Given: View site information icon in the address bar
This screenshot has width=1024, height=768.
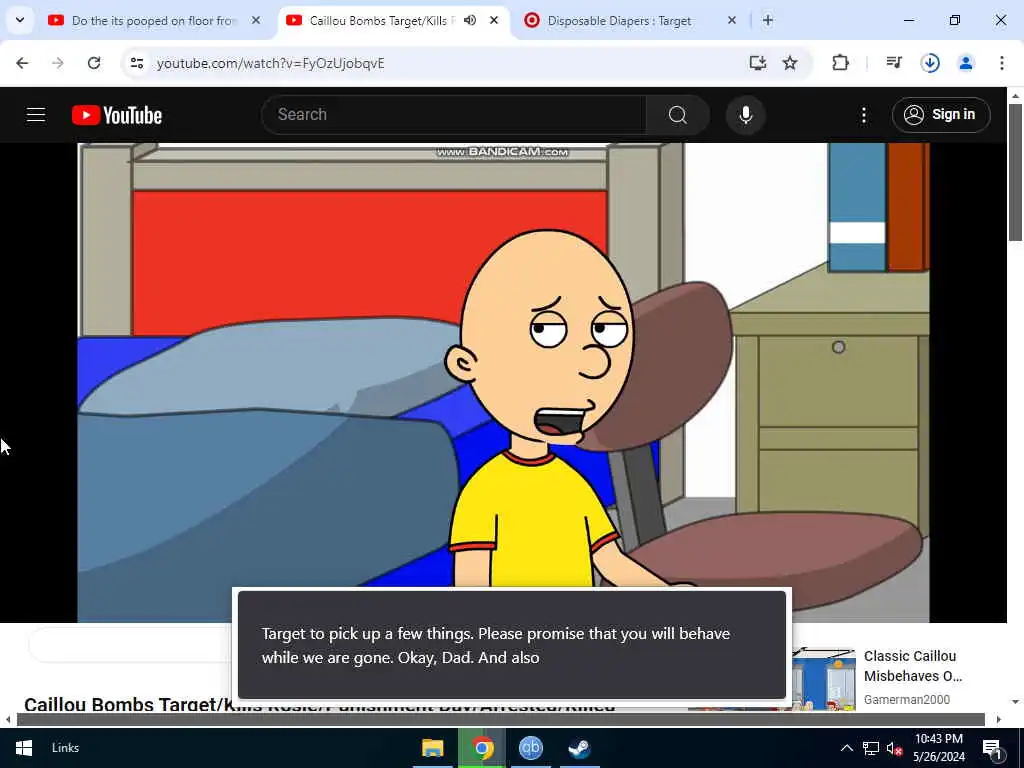Looking at the screenshot, I should pyautogui.click(x=136, y=63).
